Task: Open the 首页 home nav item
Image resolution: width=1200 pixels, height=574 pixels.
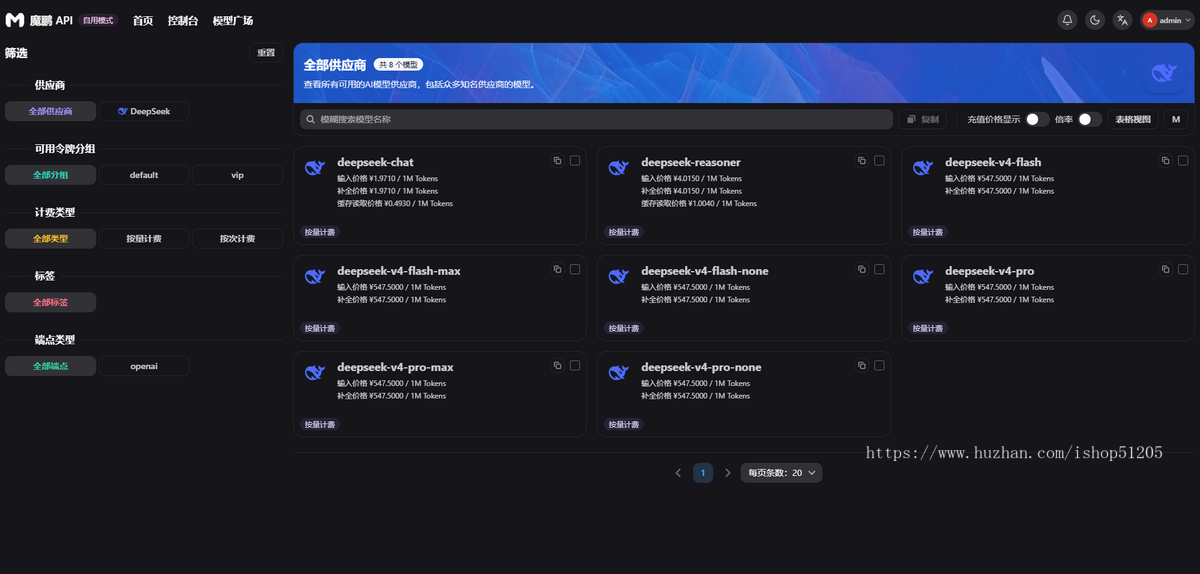Action: coord(143,20)
